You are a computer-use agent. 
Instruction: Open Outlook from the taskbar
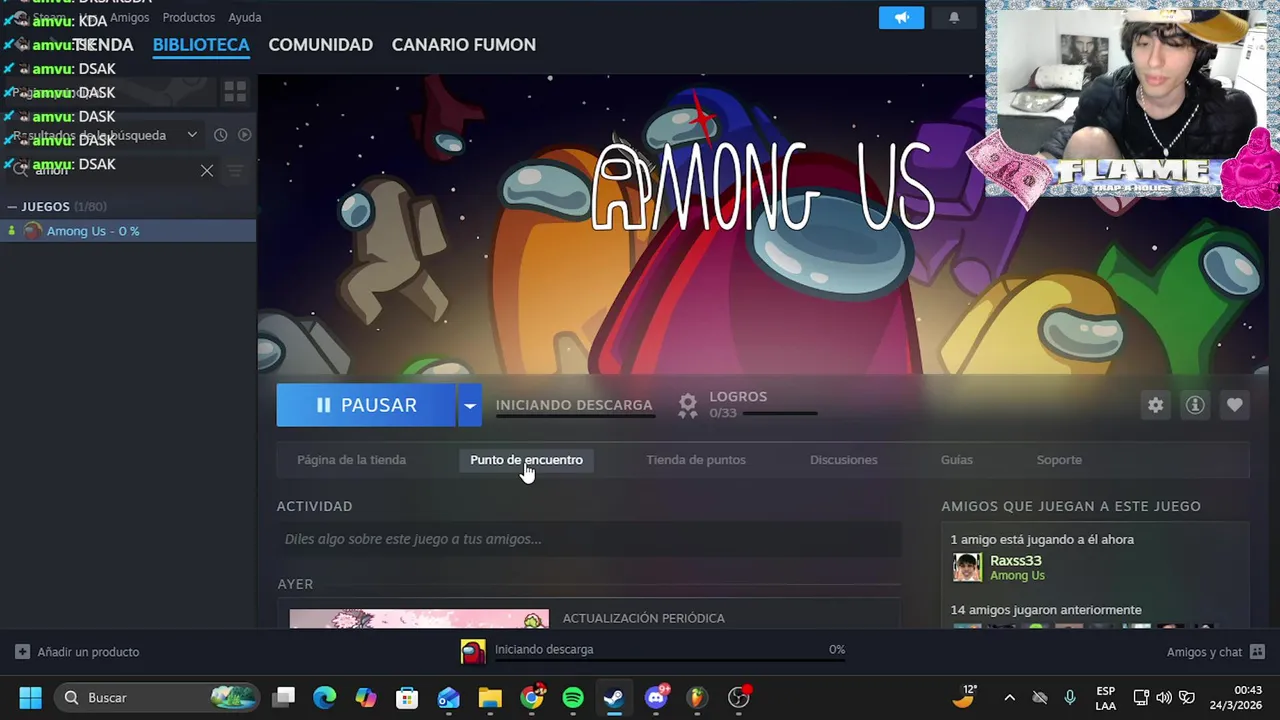pos(448,697)
